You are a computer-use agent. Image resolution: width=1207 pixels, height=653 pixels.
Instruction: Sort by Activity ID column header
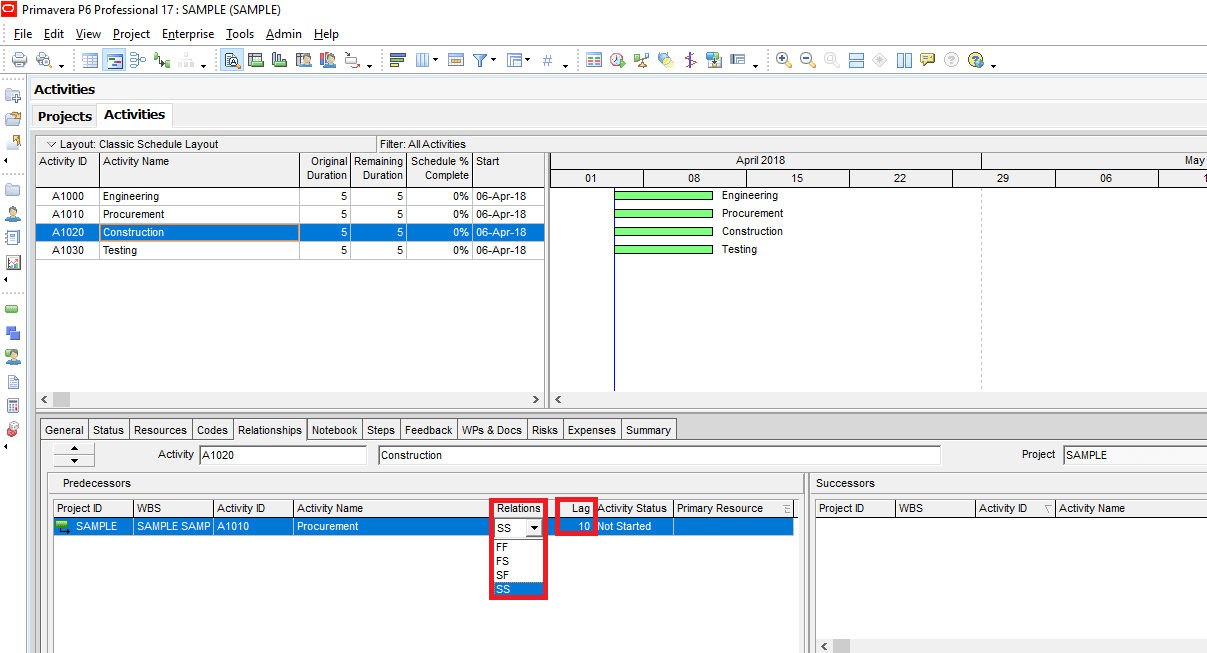click(x=68, y=168)
